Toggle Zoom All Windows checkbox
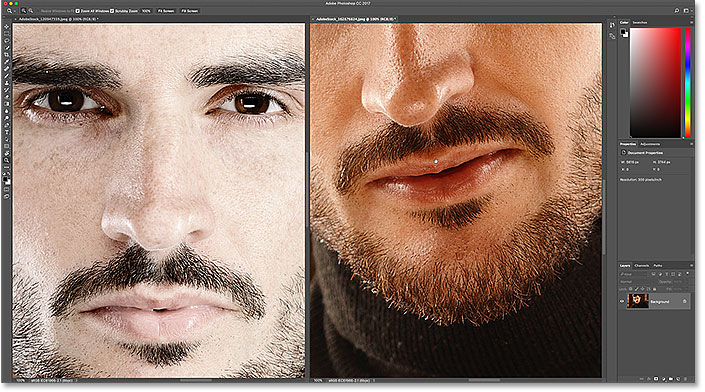705x392 pixels. click(x=77, y=11)
